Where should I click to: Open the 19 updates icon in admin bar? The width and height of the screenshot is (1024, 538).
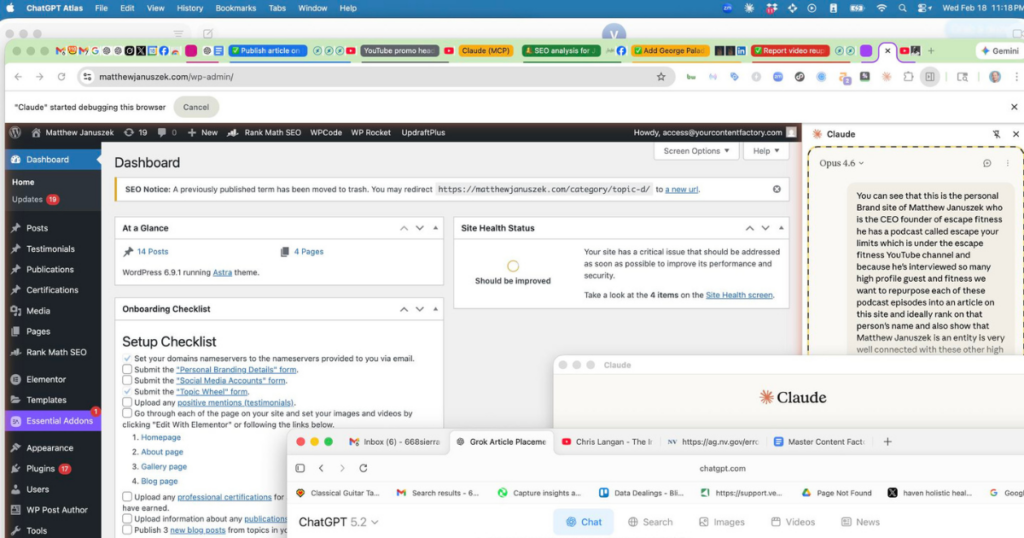point(135,132)
